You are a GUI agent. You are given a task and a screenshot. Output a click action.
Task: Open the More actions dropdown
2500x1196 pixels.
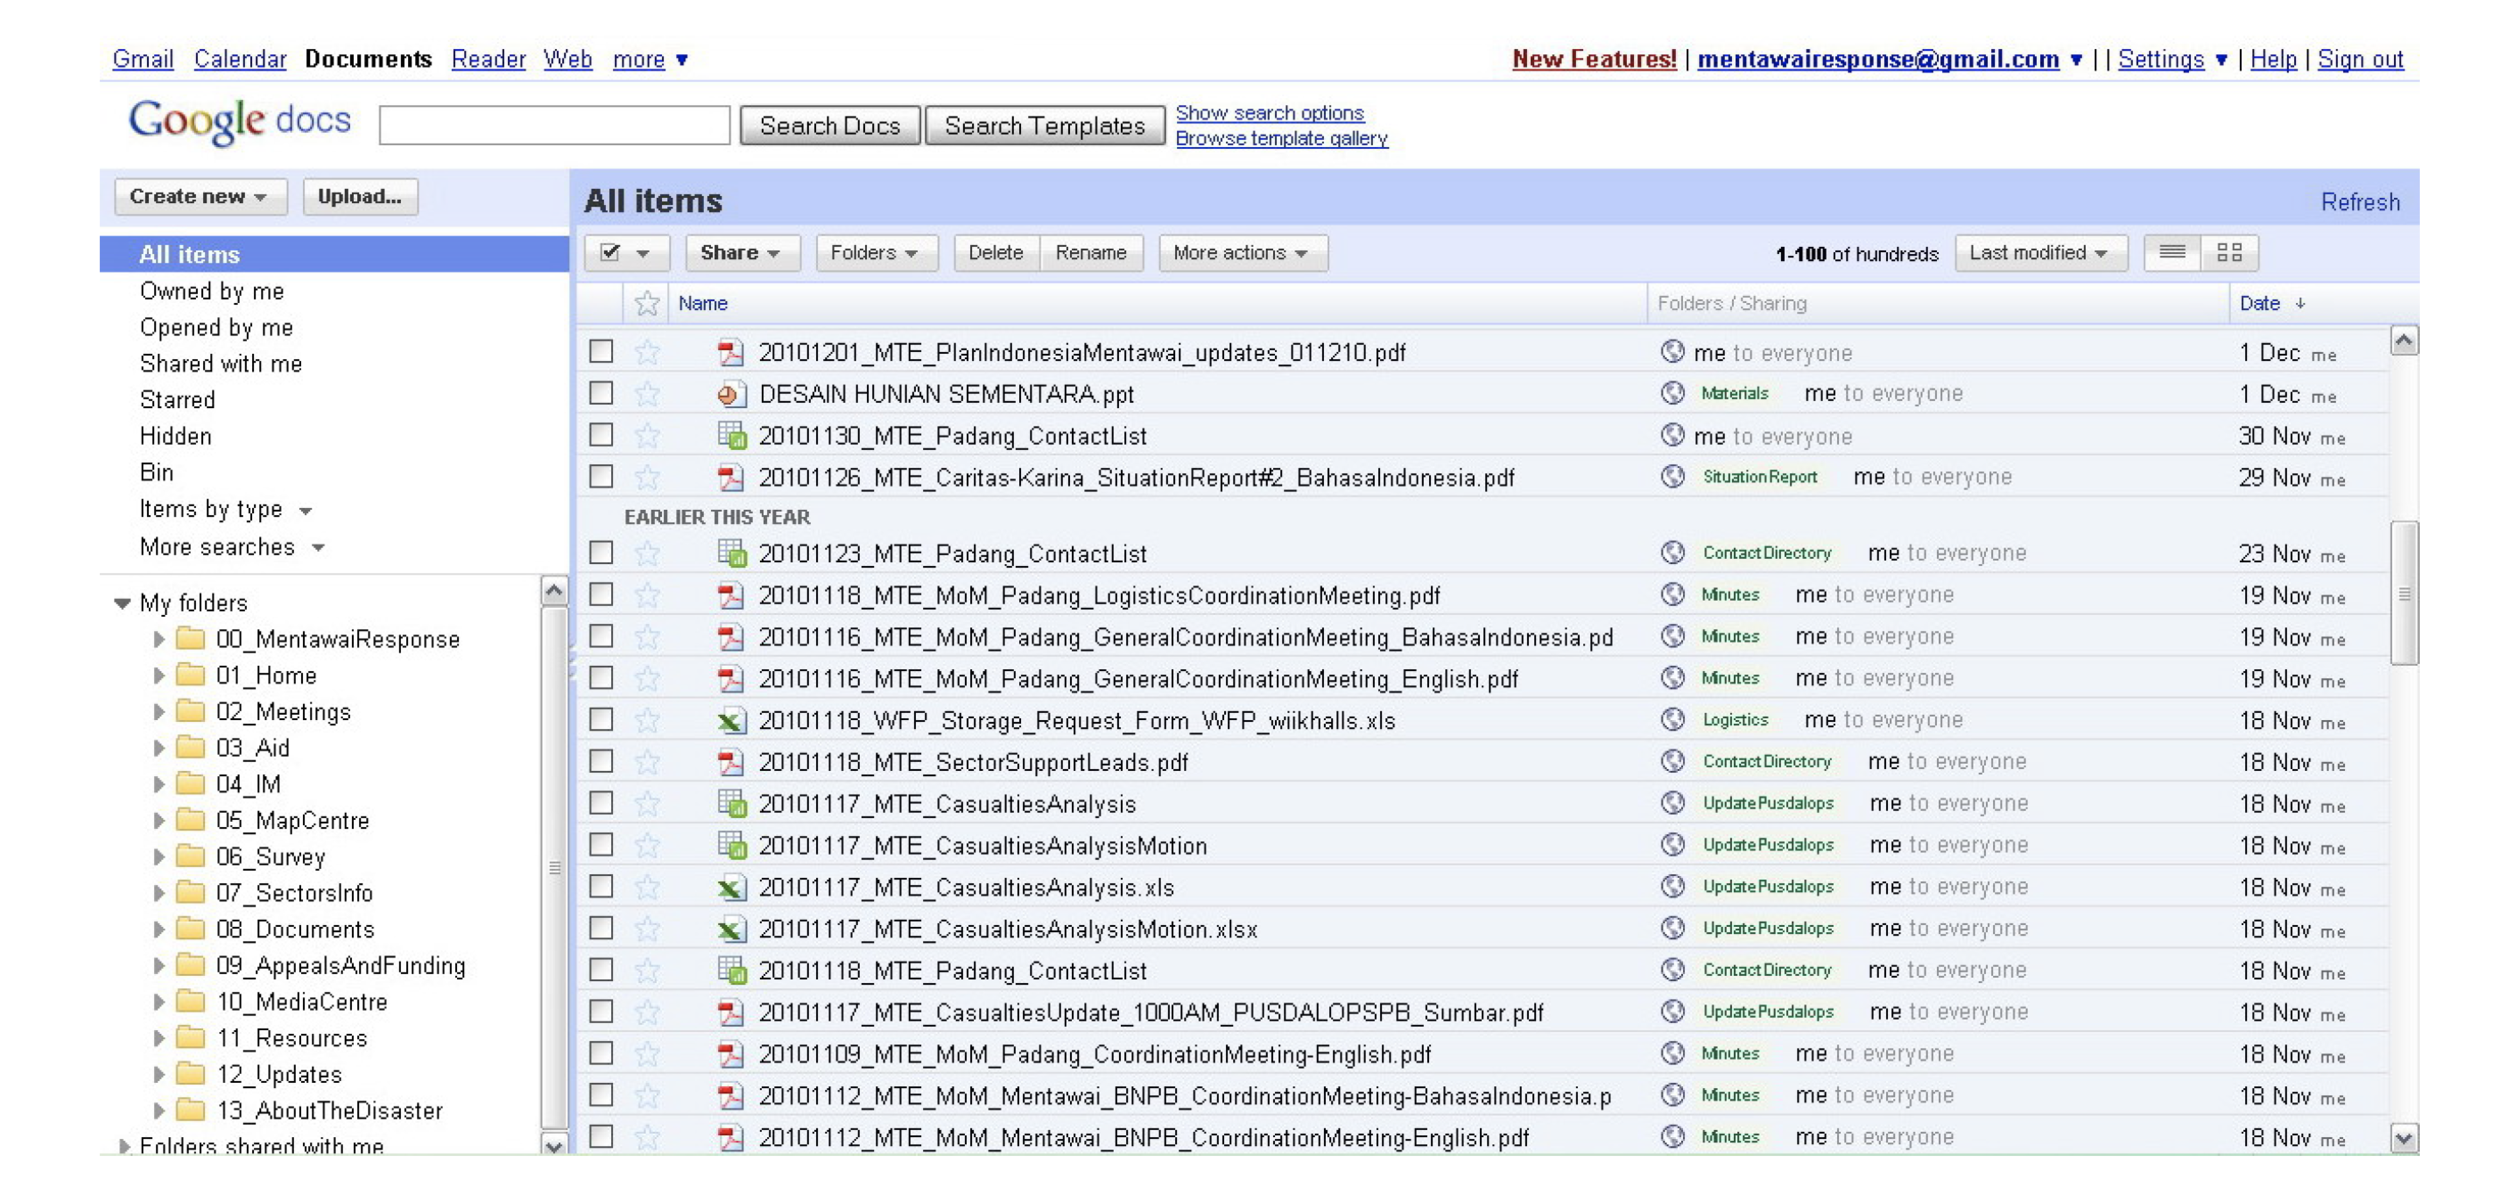(1241, 253)
